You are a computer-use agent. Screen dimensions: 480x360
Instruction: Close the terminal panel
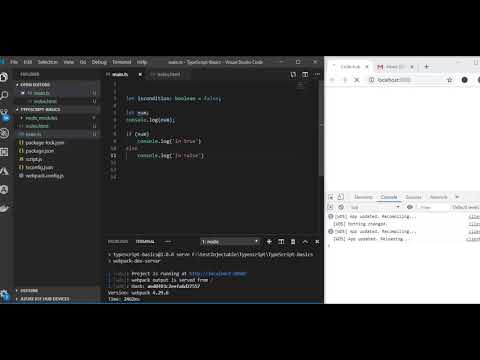[317, 241]
